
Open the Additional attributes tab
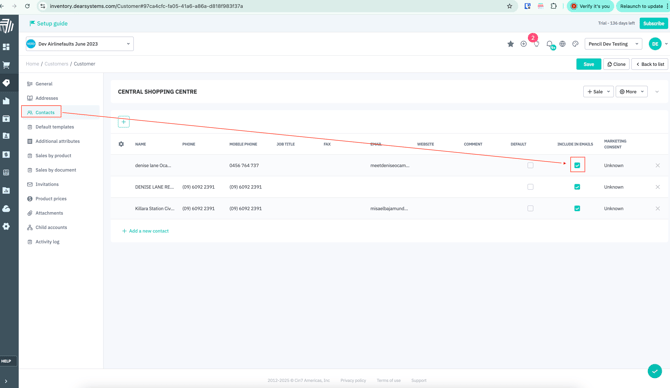point(53,141)
